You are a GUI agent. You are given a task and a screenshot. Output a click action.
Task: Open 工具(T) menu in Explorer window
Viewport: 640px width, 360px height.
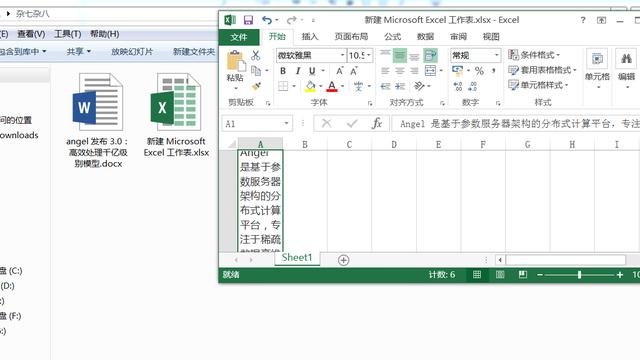point(68,34)
